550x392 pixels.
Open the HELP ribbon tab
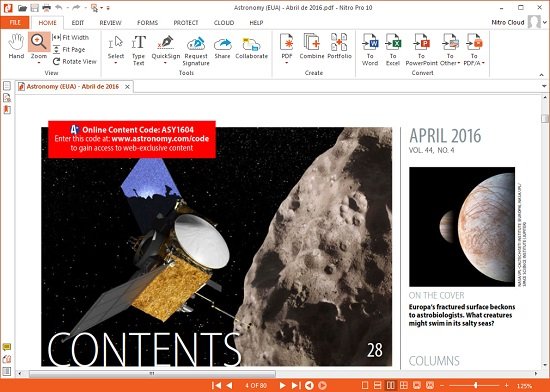point(256,23)
